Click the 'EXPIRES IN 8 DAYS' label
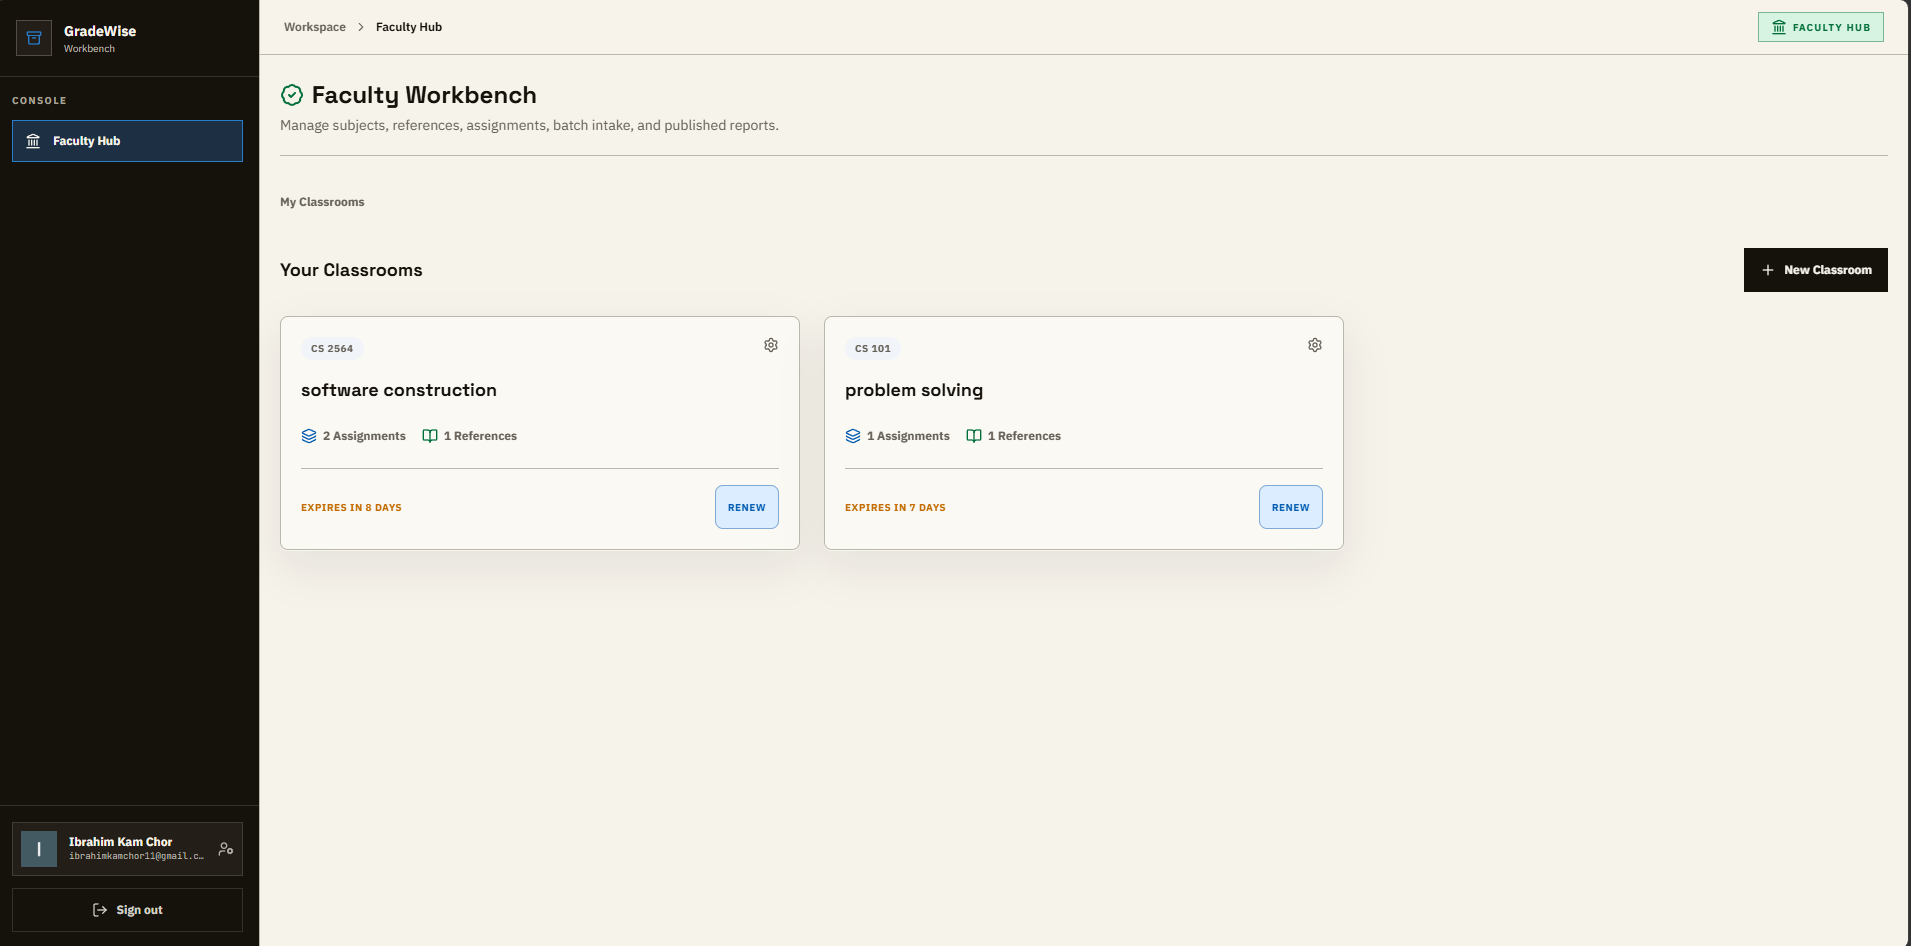1911x946 pixels. point(351,508)
